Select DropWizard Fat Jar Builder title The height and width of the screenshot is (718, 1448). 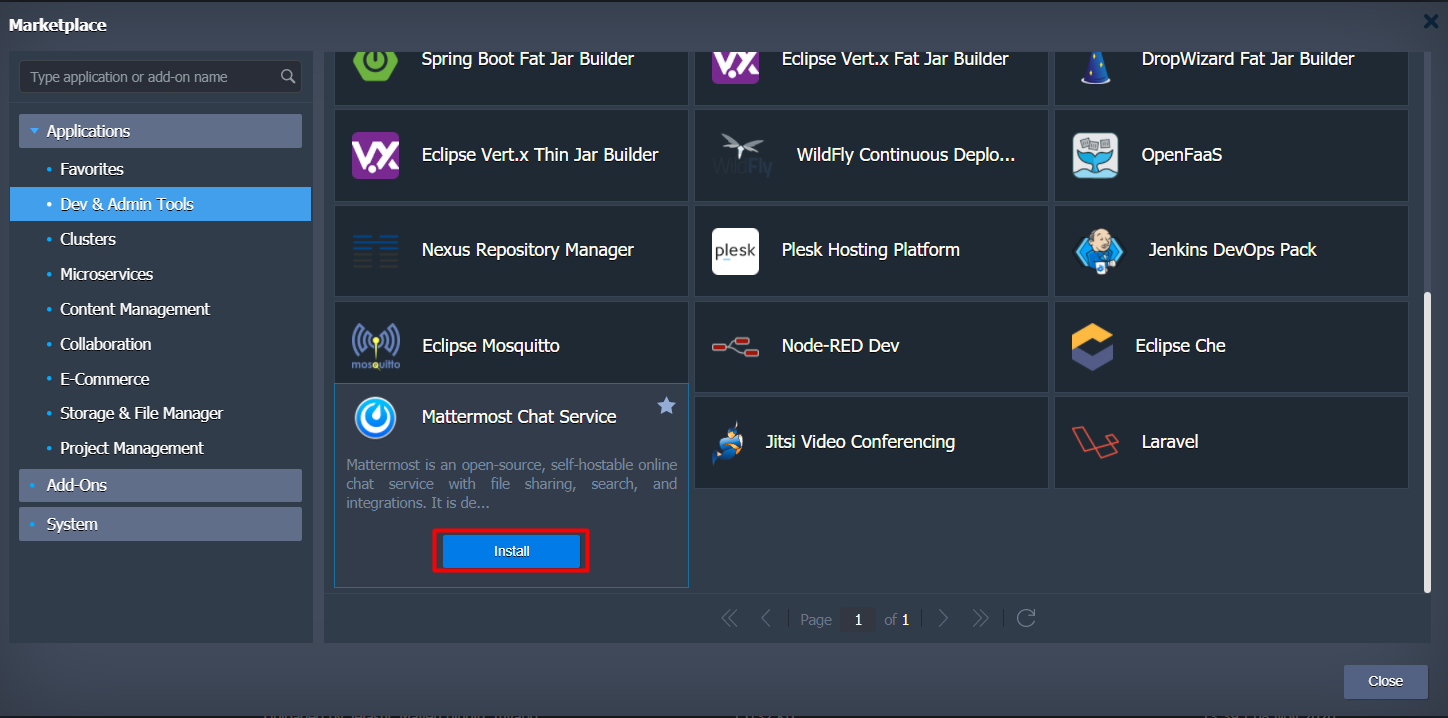click(x=1248, y=59)
